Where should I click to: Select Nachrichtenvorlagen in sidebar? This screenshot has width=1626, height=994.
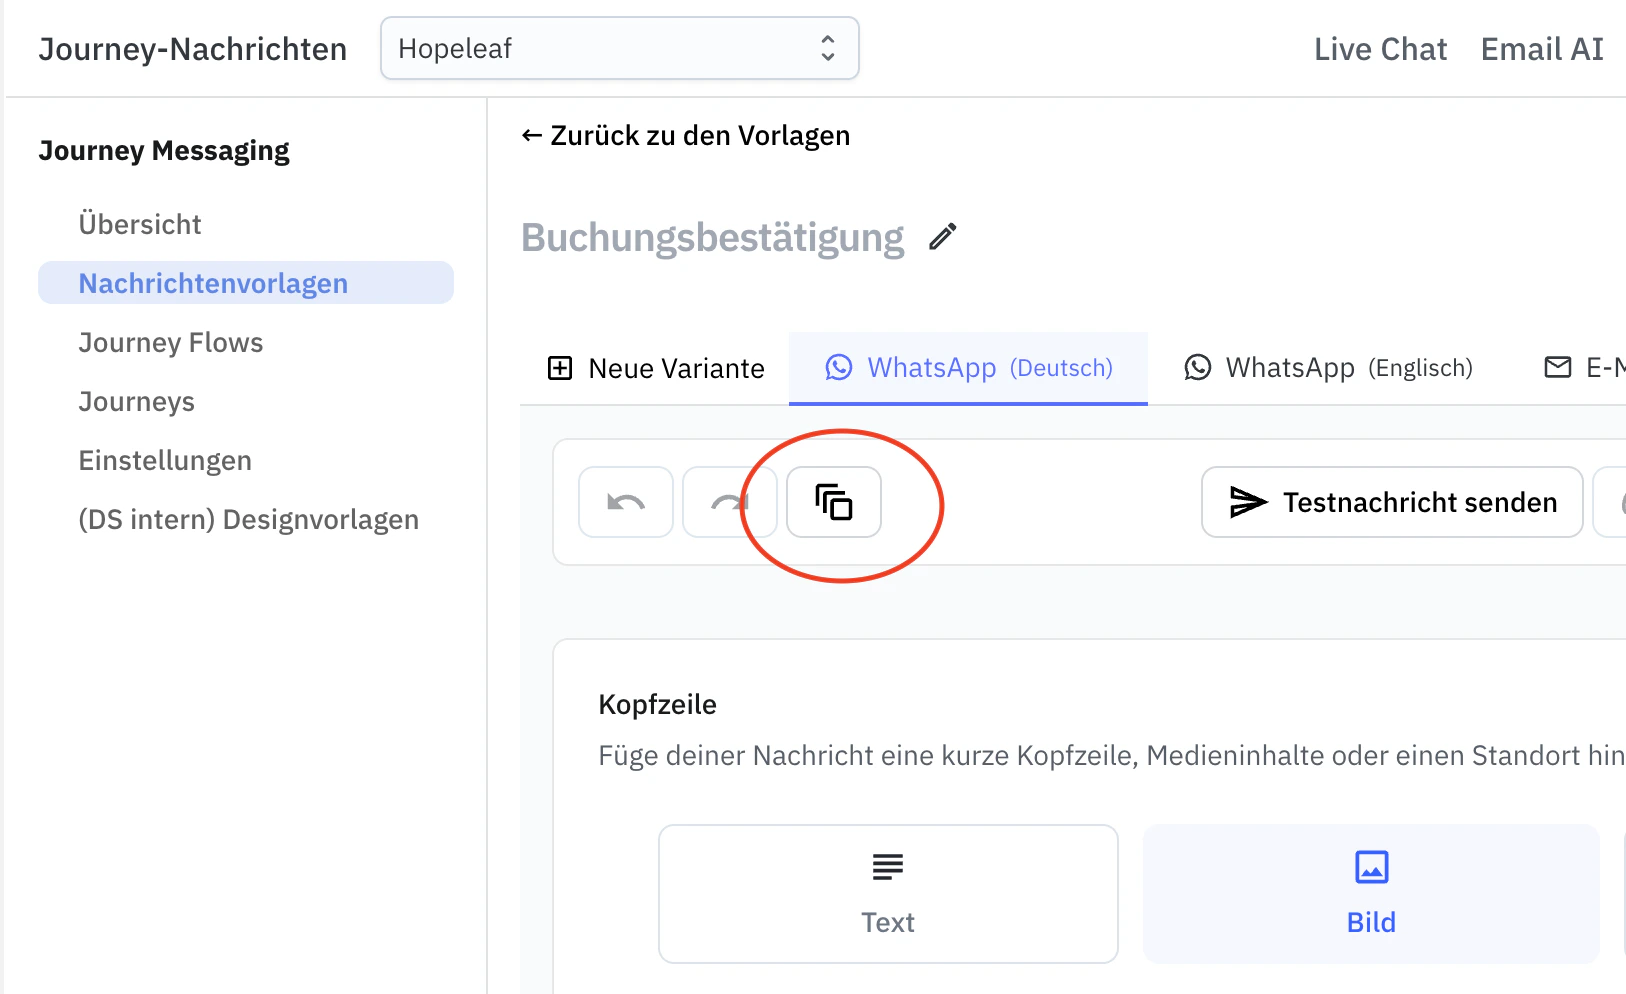pos(246,283)
